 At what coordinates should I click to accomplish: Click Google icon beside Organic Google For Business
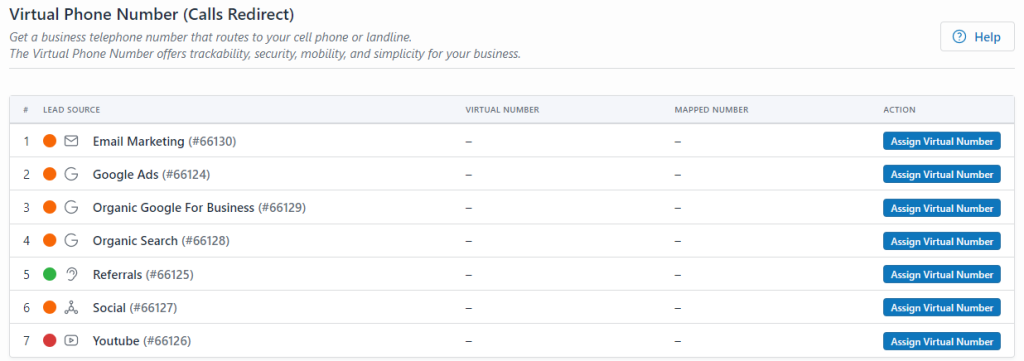pos(71,208)
